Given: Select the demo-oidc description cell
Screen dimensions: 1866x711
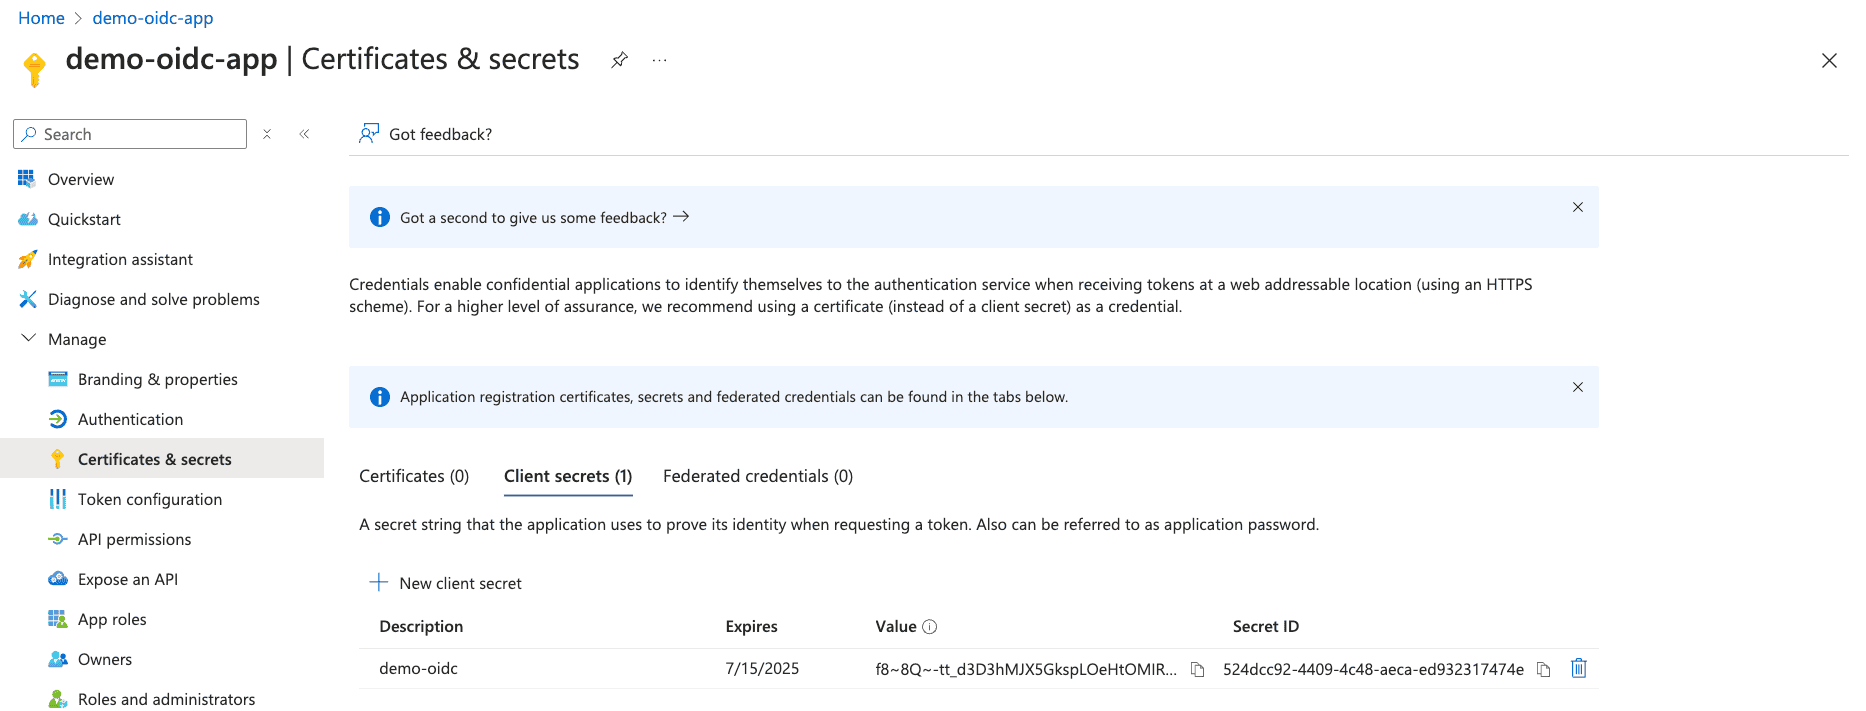Looking at the screenshot, I should coord(418,668).
